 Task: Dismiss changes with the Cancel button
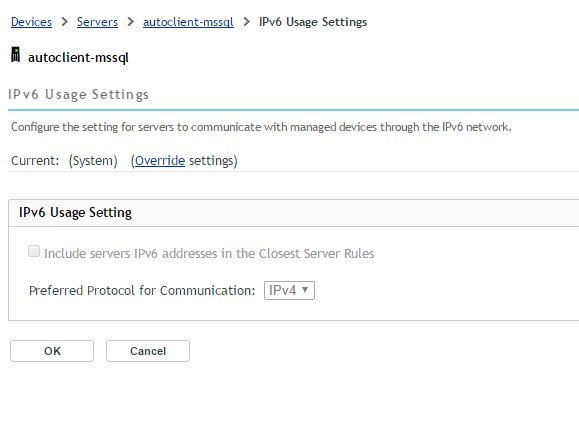[148, 351]
